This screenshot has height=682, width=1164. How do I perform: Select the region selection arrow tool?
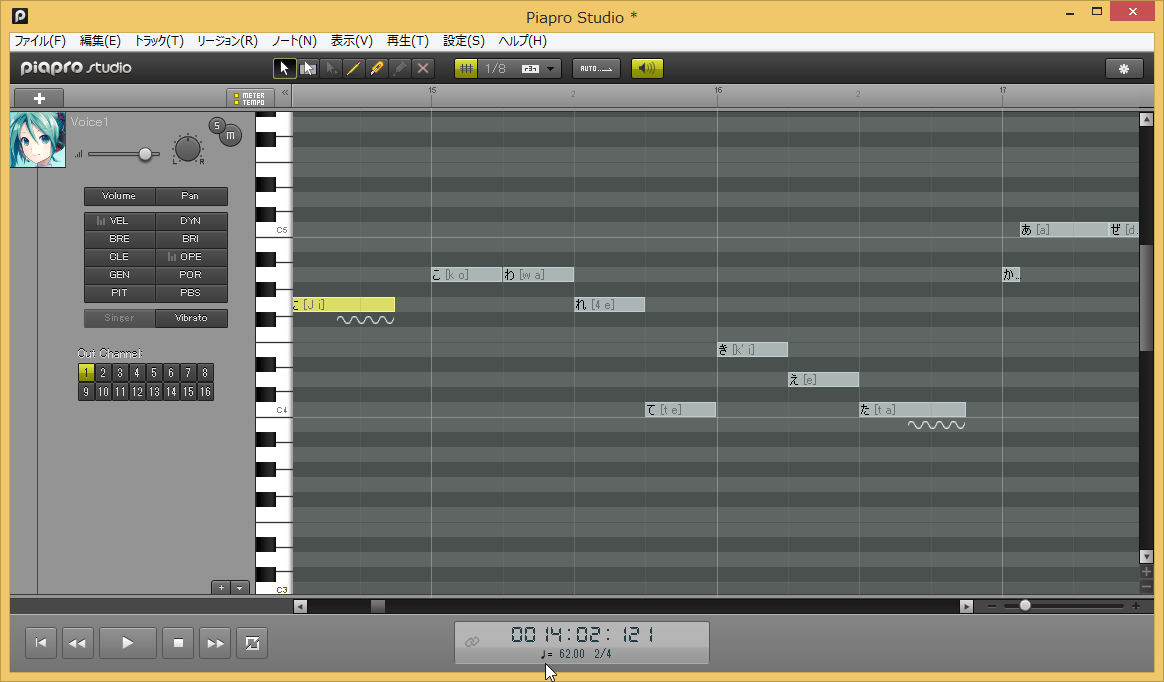click(x=307, y=68)
